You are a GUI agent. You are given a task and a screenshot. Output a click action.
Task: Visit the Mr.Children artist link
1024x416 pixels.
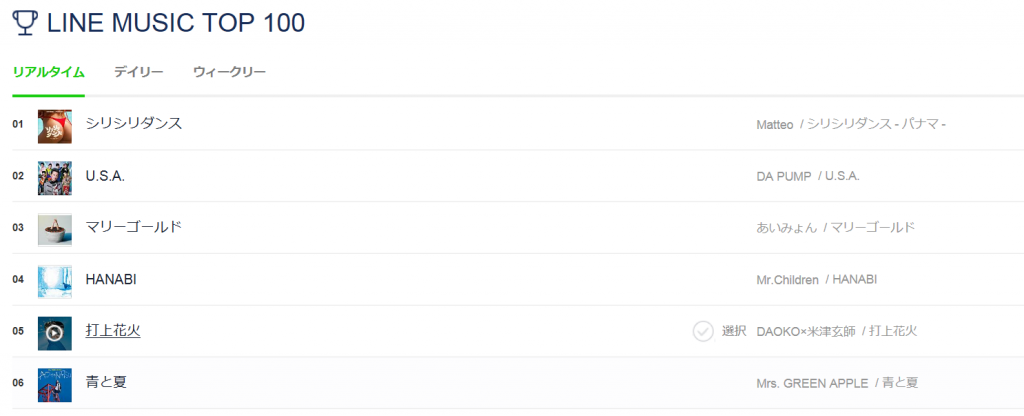pos(788,279)
